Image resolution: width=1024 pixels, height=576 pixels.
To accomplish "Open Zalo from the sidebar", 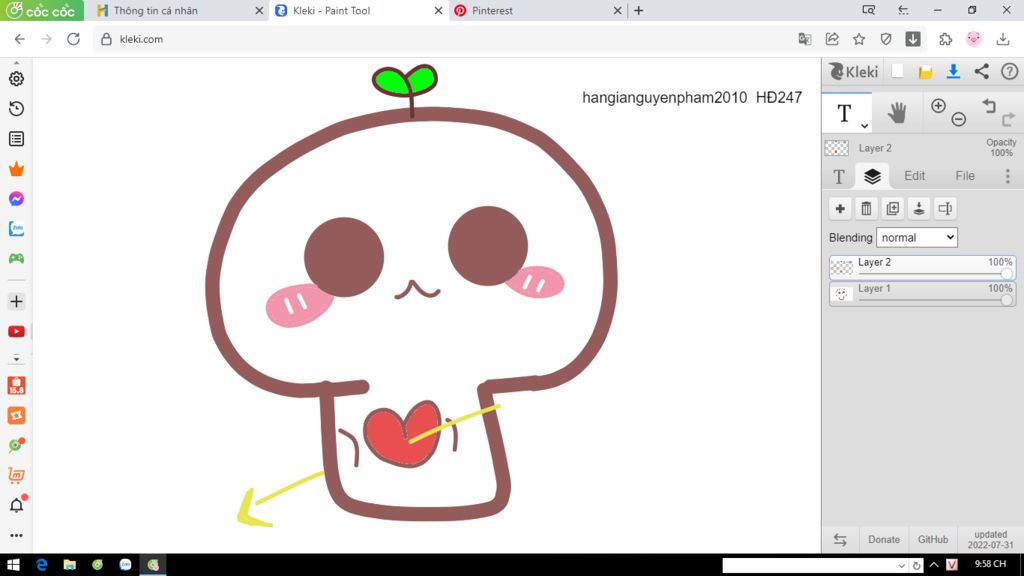I will click(x=16, y=229).
